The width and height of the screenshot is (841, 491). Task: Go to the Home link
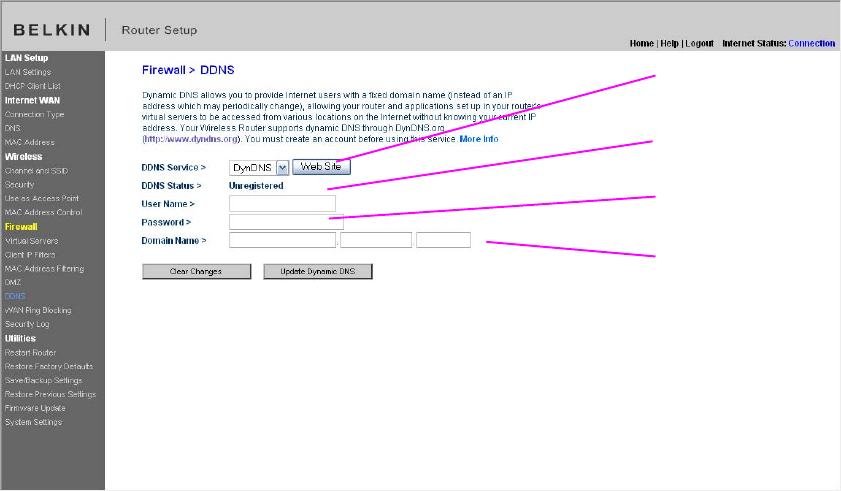click(641, 43)
